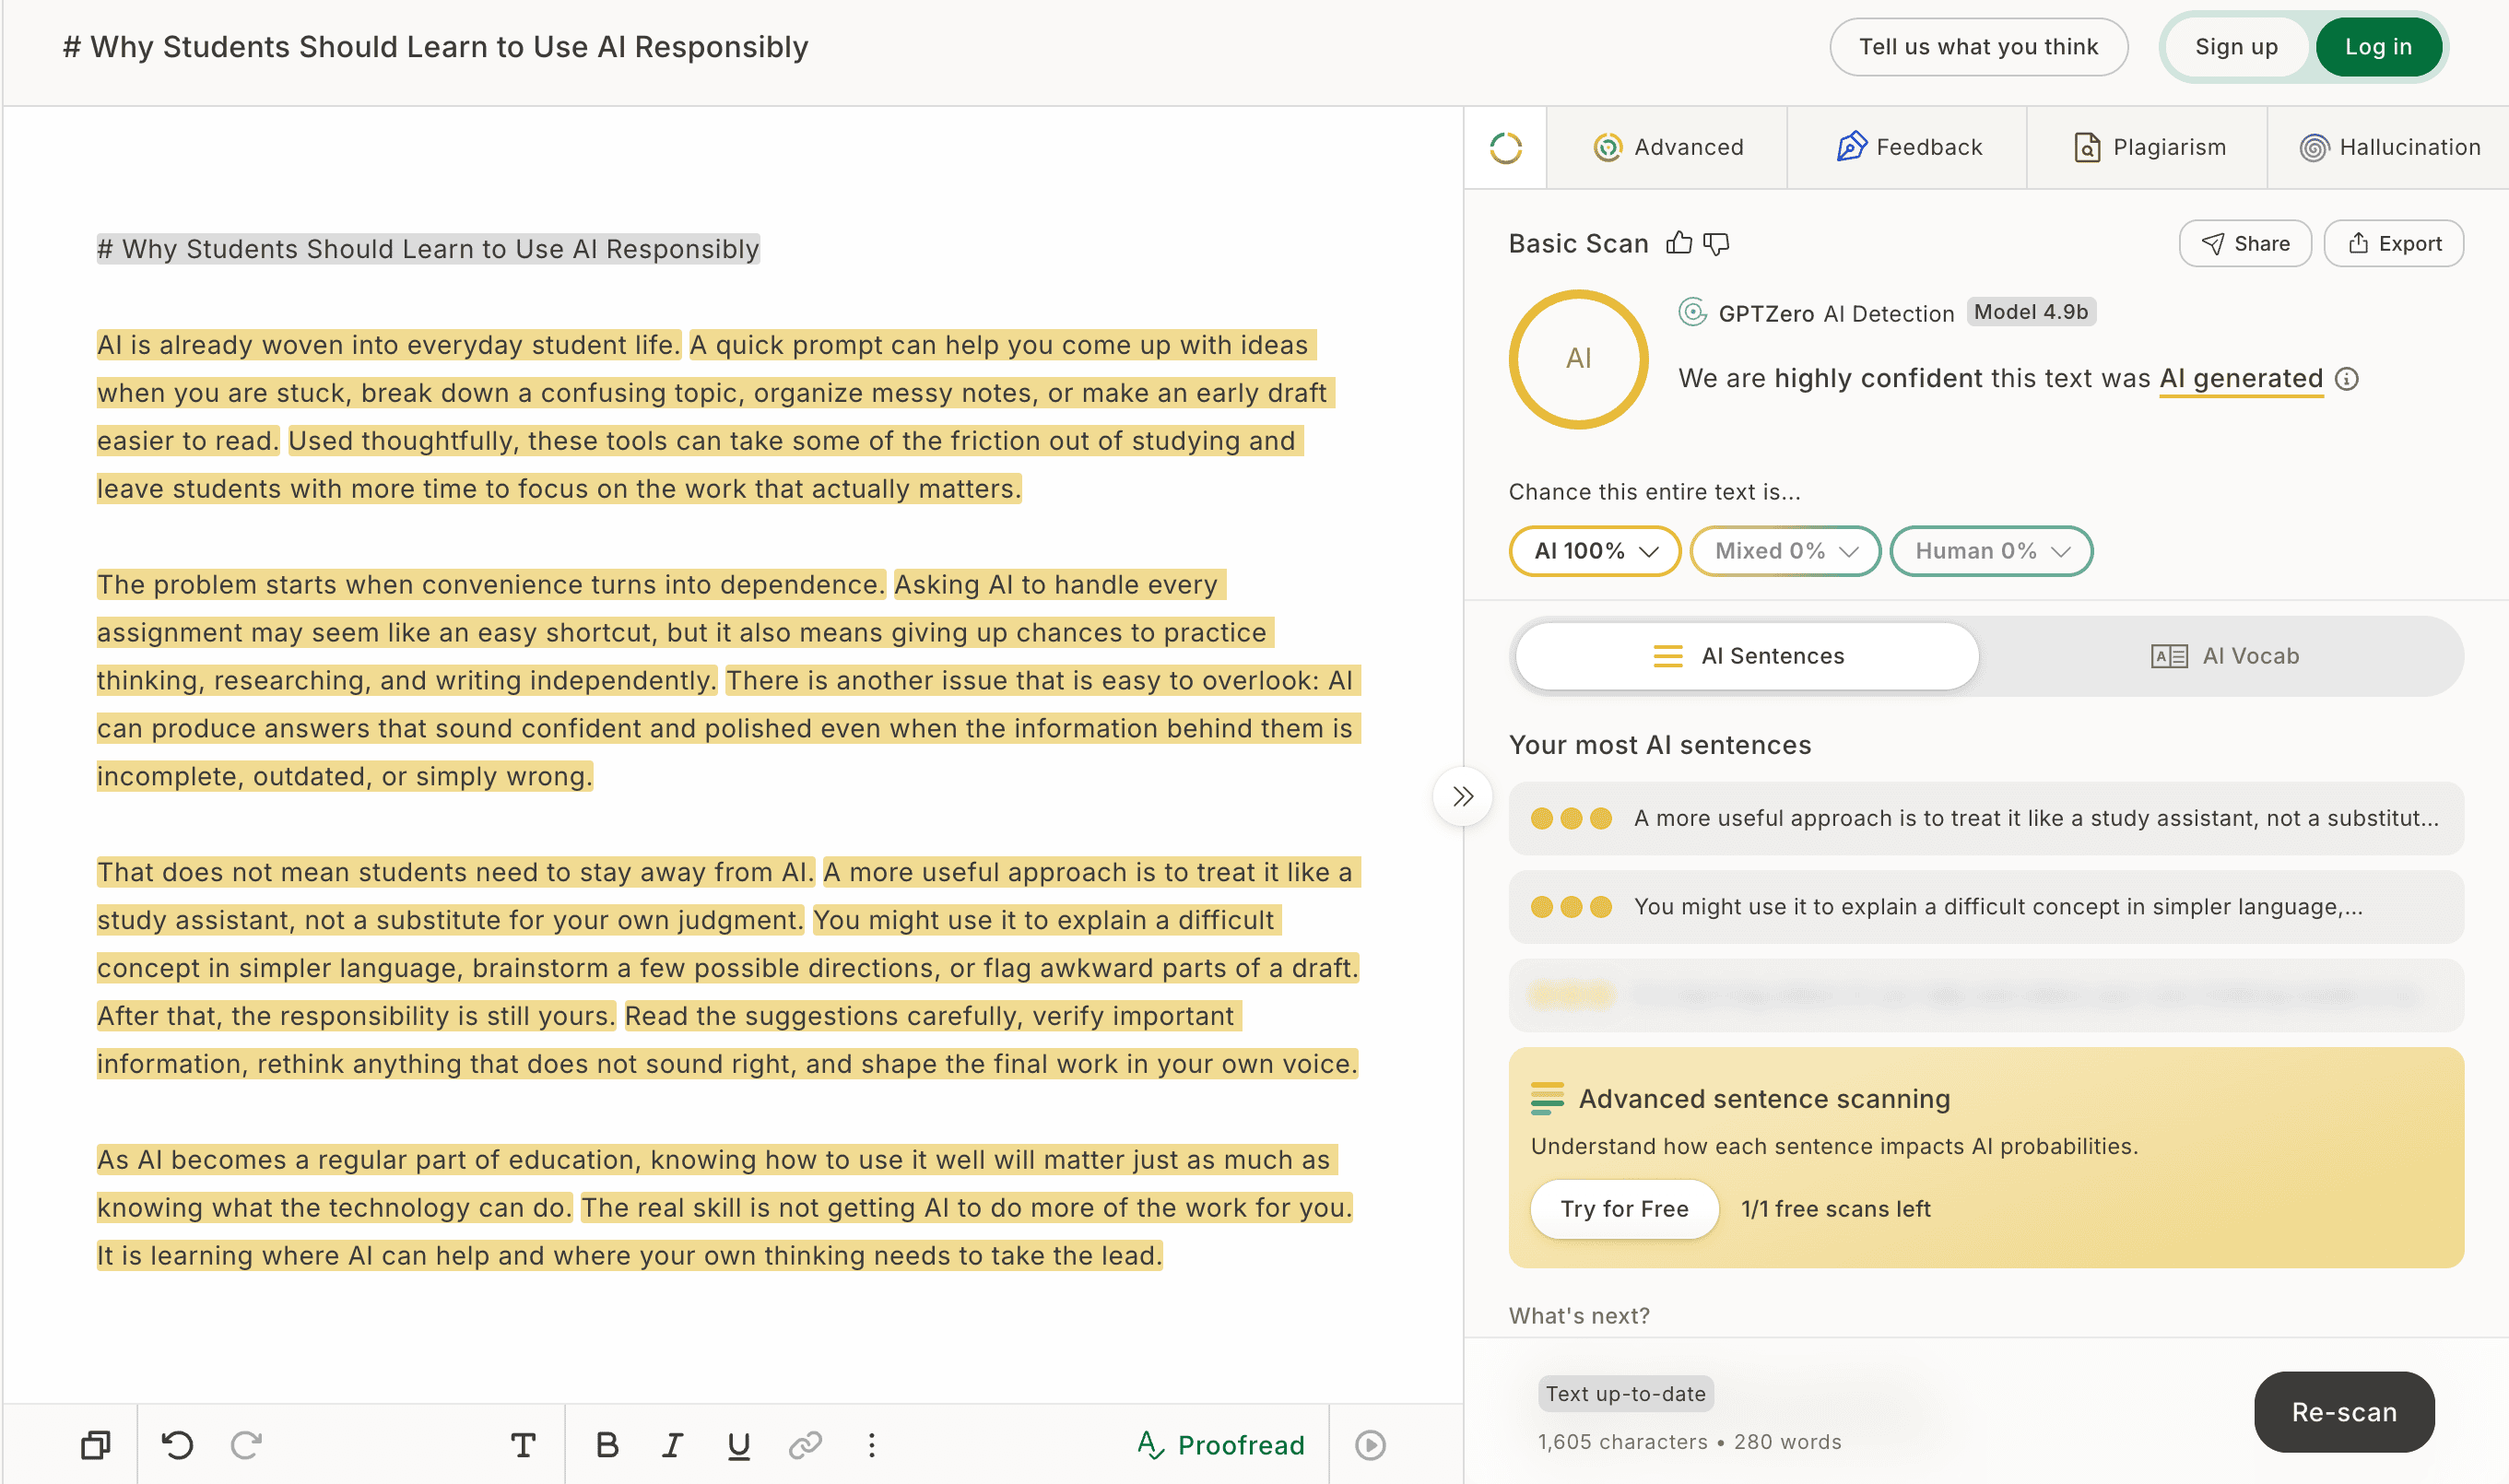Image resolution: width=2509 pixels, height=1484 pixels.
Task: Collapse the results panel with double chevron
Action: point(1463,796)
